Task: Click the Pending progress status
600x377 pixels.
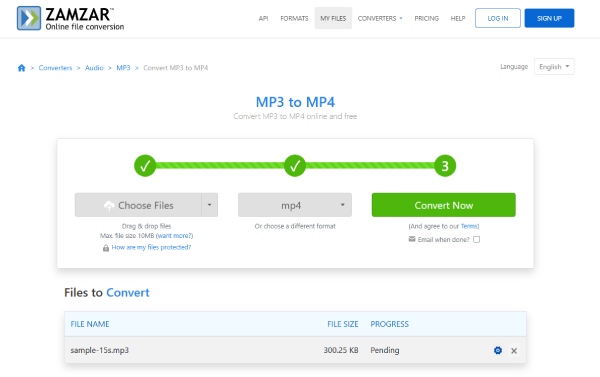Action: point(385,350)
